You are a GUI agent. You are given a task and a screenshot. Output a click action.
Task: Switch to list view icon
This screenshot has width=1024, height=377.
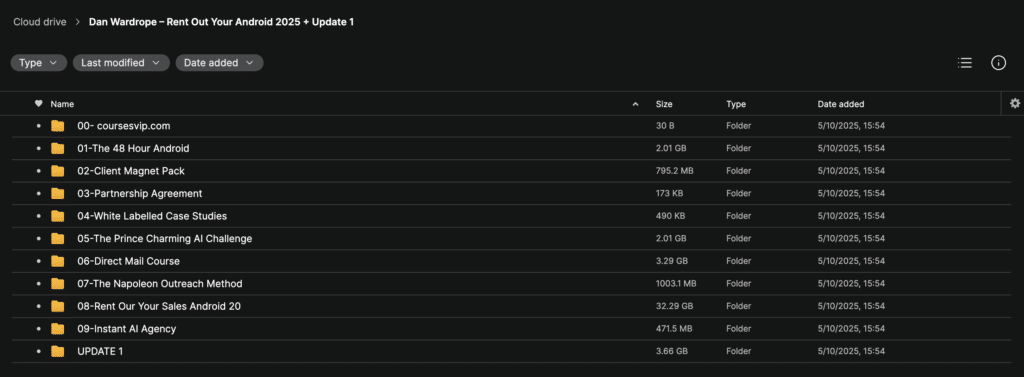click(x=965, y=63)
